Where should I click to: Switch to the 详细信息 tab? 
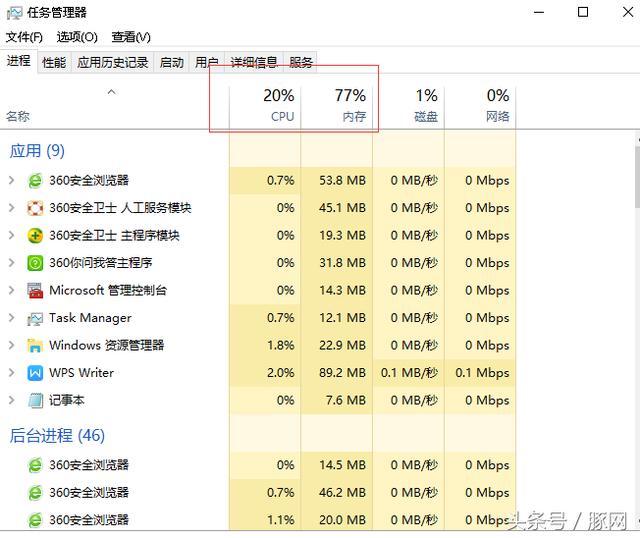coord(254,62)
